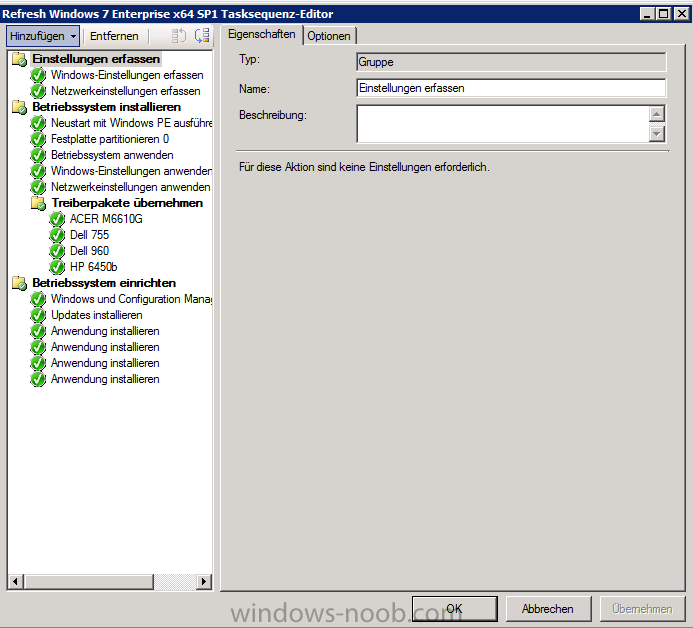This screenshot has width=693, height=628.
Task: Click check icon for Neustart mit Windows PE
Action: coord(38,123)
